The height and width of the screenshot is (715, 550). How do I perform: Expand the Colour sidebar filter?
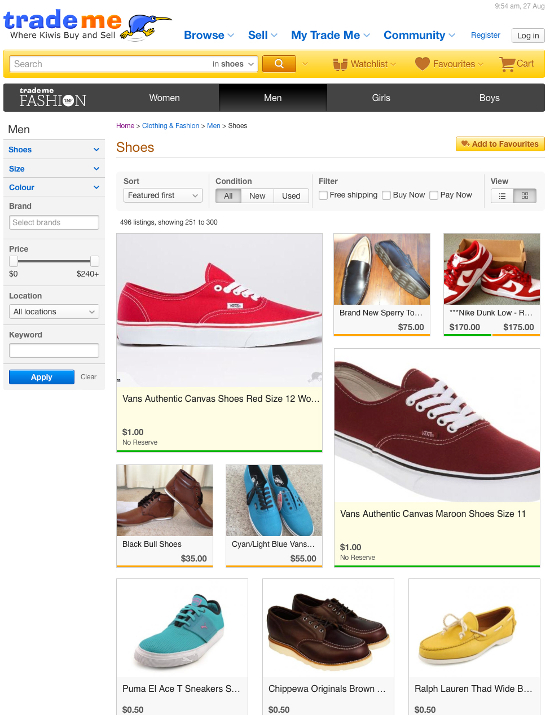click(x=54, y=187)
